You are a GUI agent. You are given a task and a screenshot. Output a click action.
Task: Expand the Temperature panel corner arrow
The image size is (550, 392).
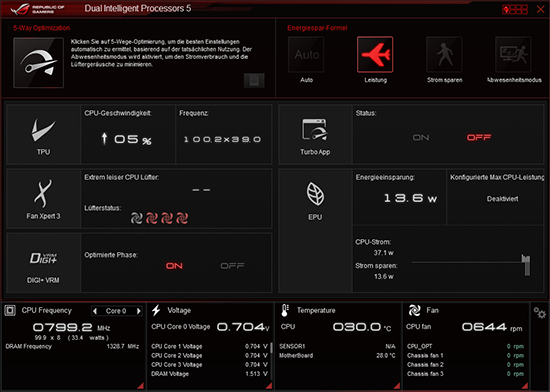(397, 386)
